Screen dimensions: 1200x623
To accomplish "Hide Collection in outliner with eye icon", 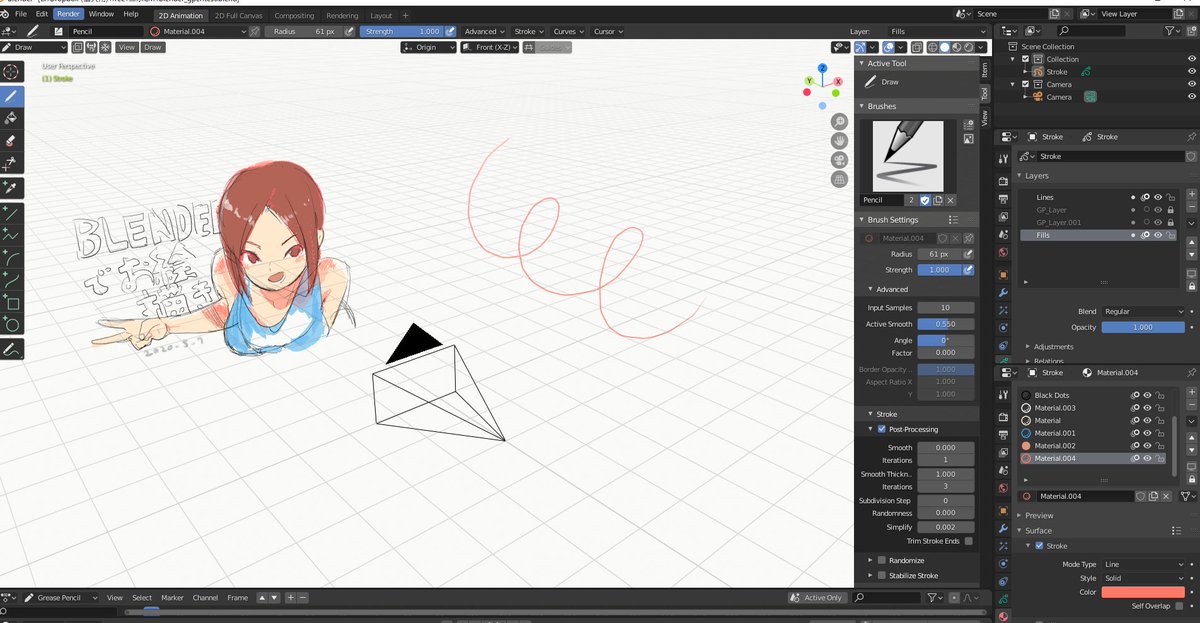I will pos(1191,59).
